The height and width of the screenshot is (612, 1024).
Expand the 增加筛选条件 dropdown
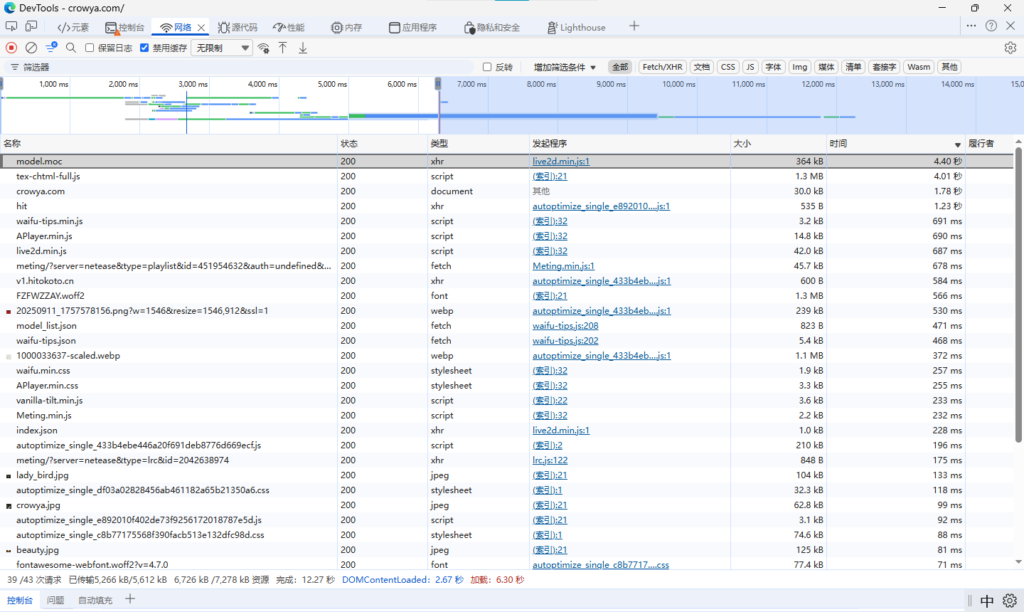point(565,67)
